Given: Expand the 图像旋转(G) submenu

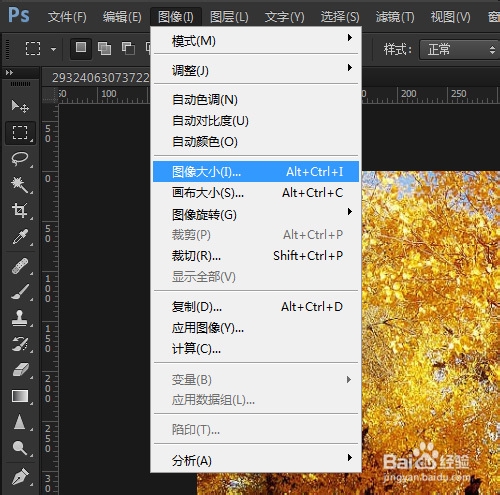Looking at the screenshot, I should (x=256, y=215).
